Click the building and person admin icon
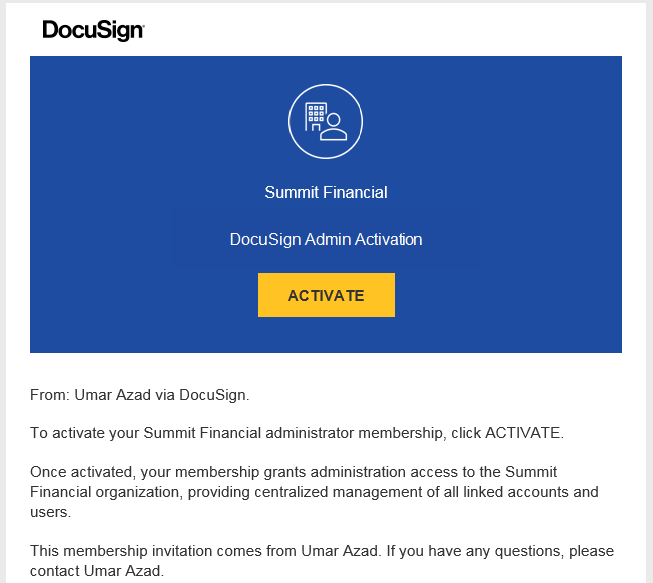Viewport: 653px width, 583px height. coord(325,122)
